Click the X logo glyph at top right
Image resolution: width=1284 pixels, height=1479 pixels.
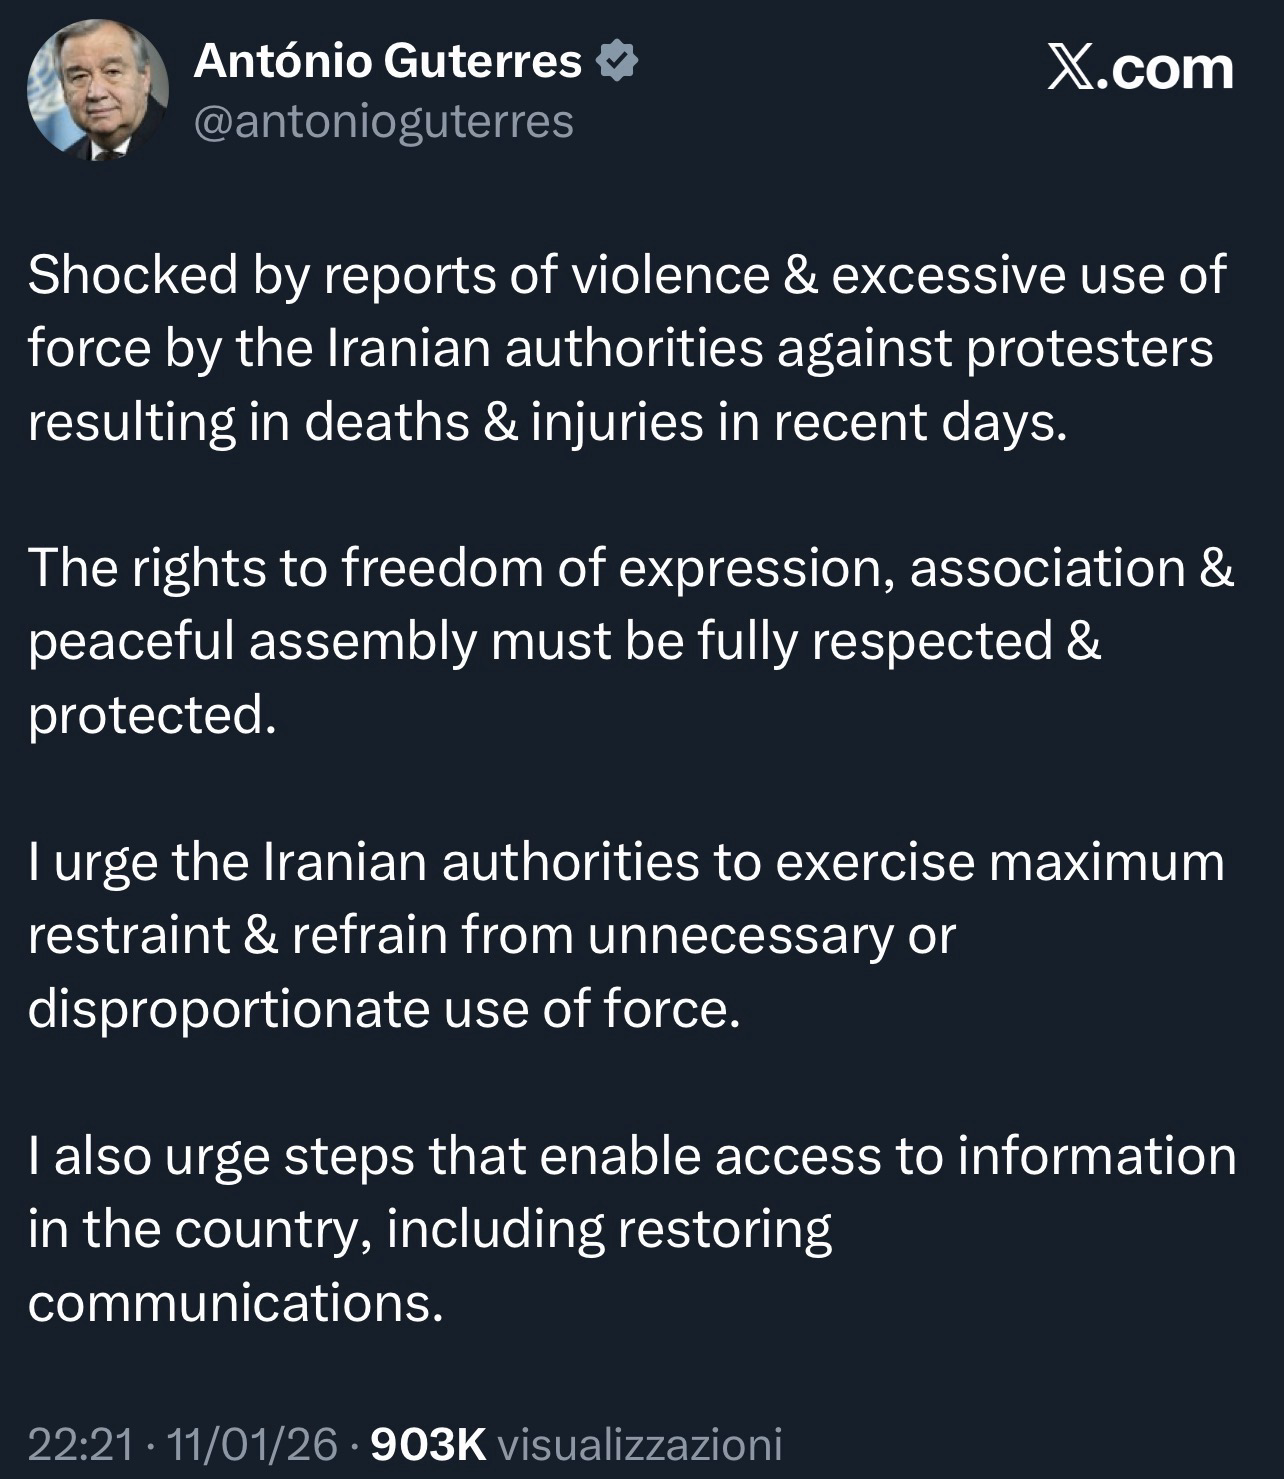pos(1071,70)
